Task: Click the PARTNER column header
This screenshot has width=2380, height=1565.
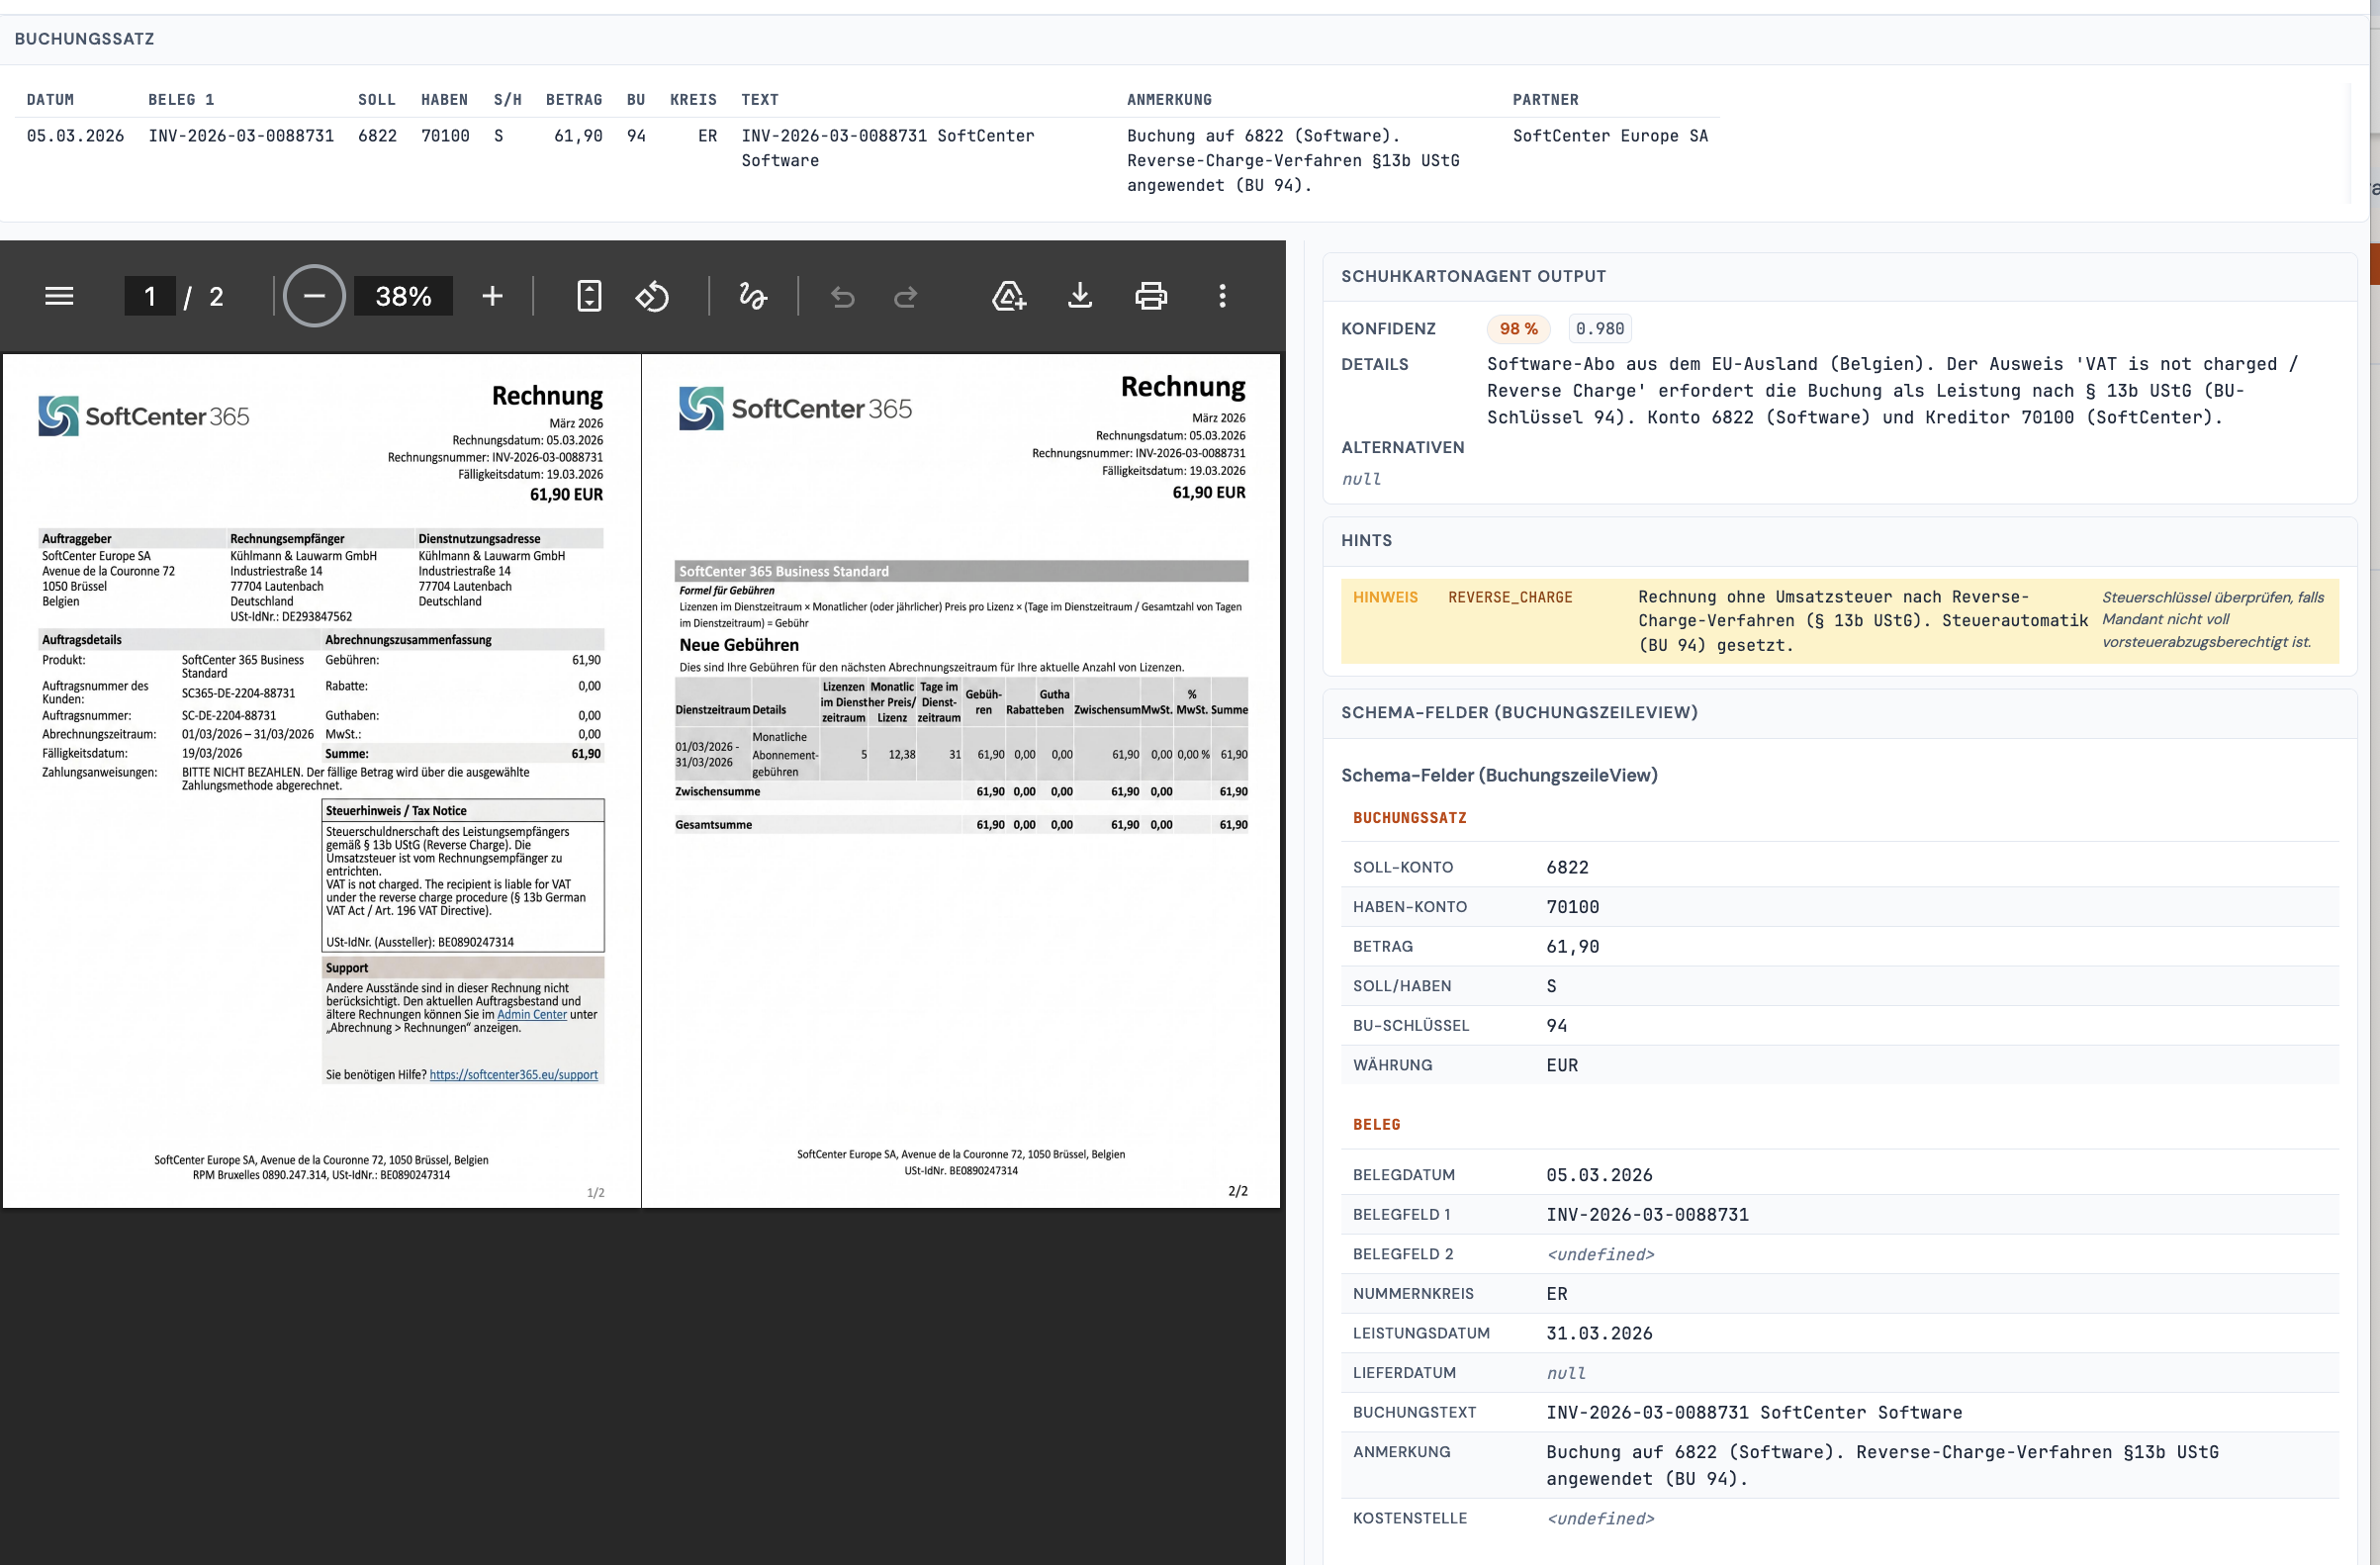Action: coord(1545,100)
